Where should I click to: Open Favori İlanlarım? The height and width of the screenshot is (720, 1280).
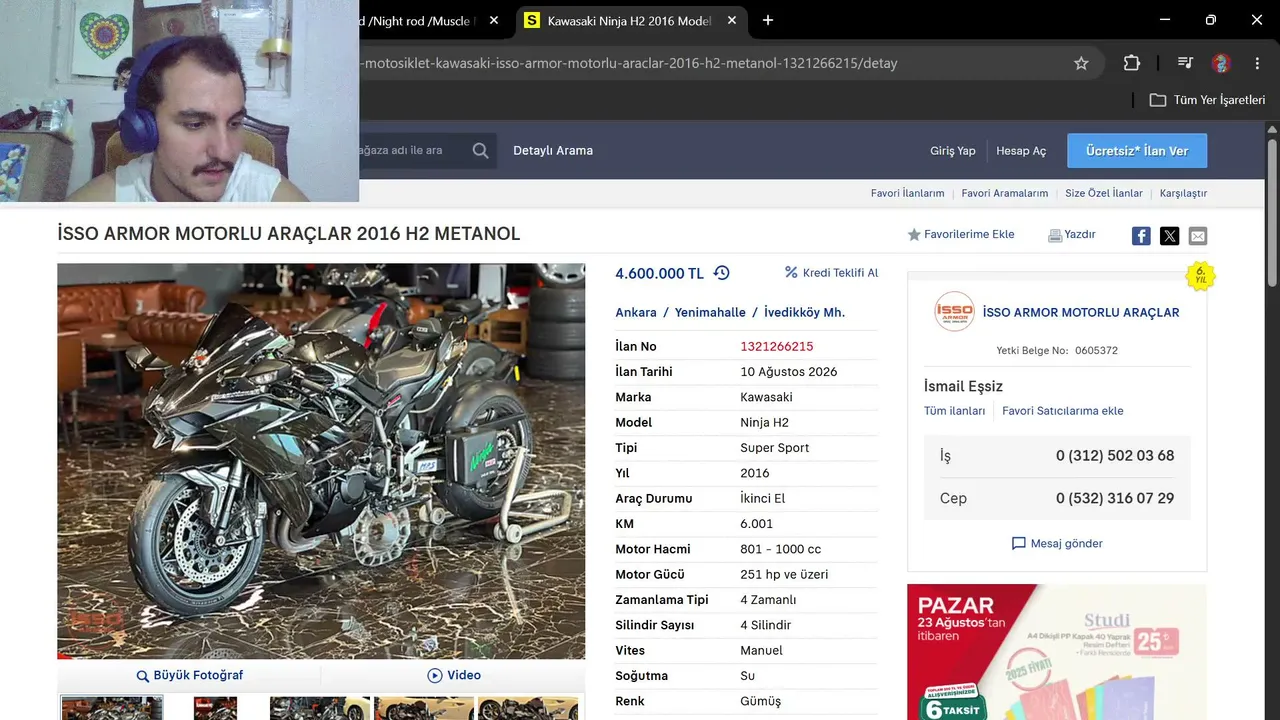tap(908, 193)
